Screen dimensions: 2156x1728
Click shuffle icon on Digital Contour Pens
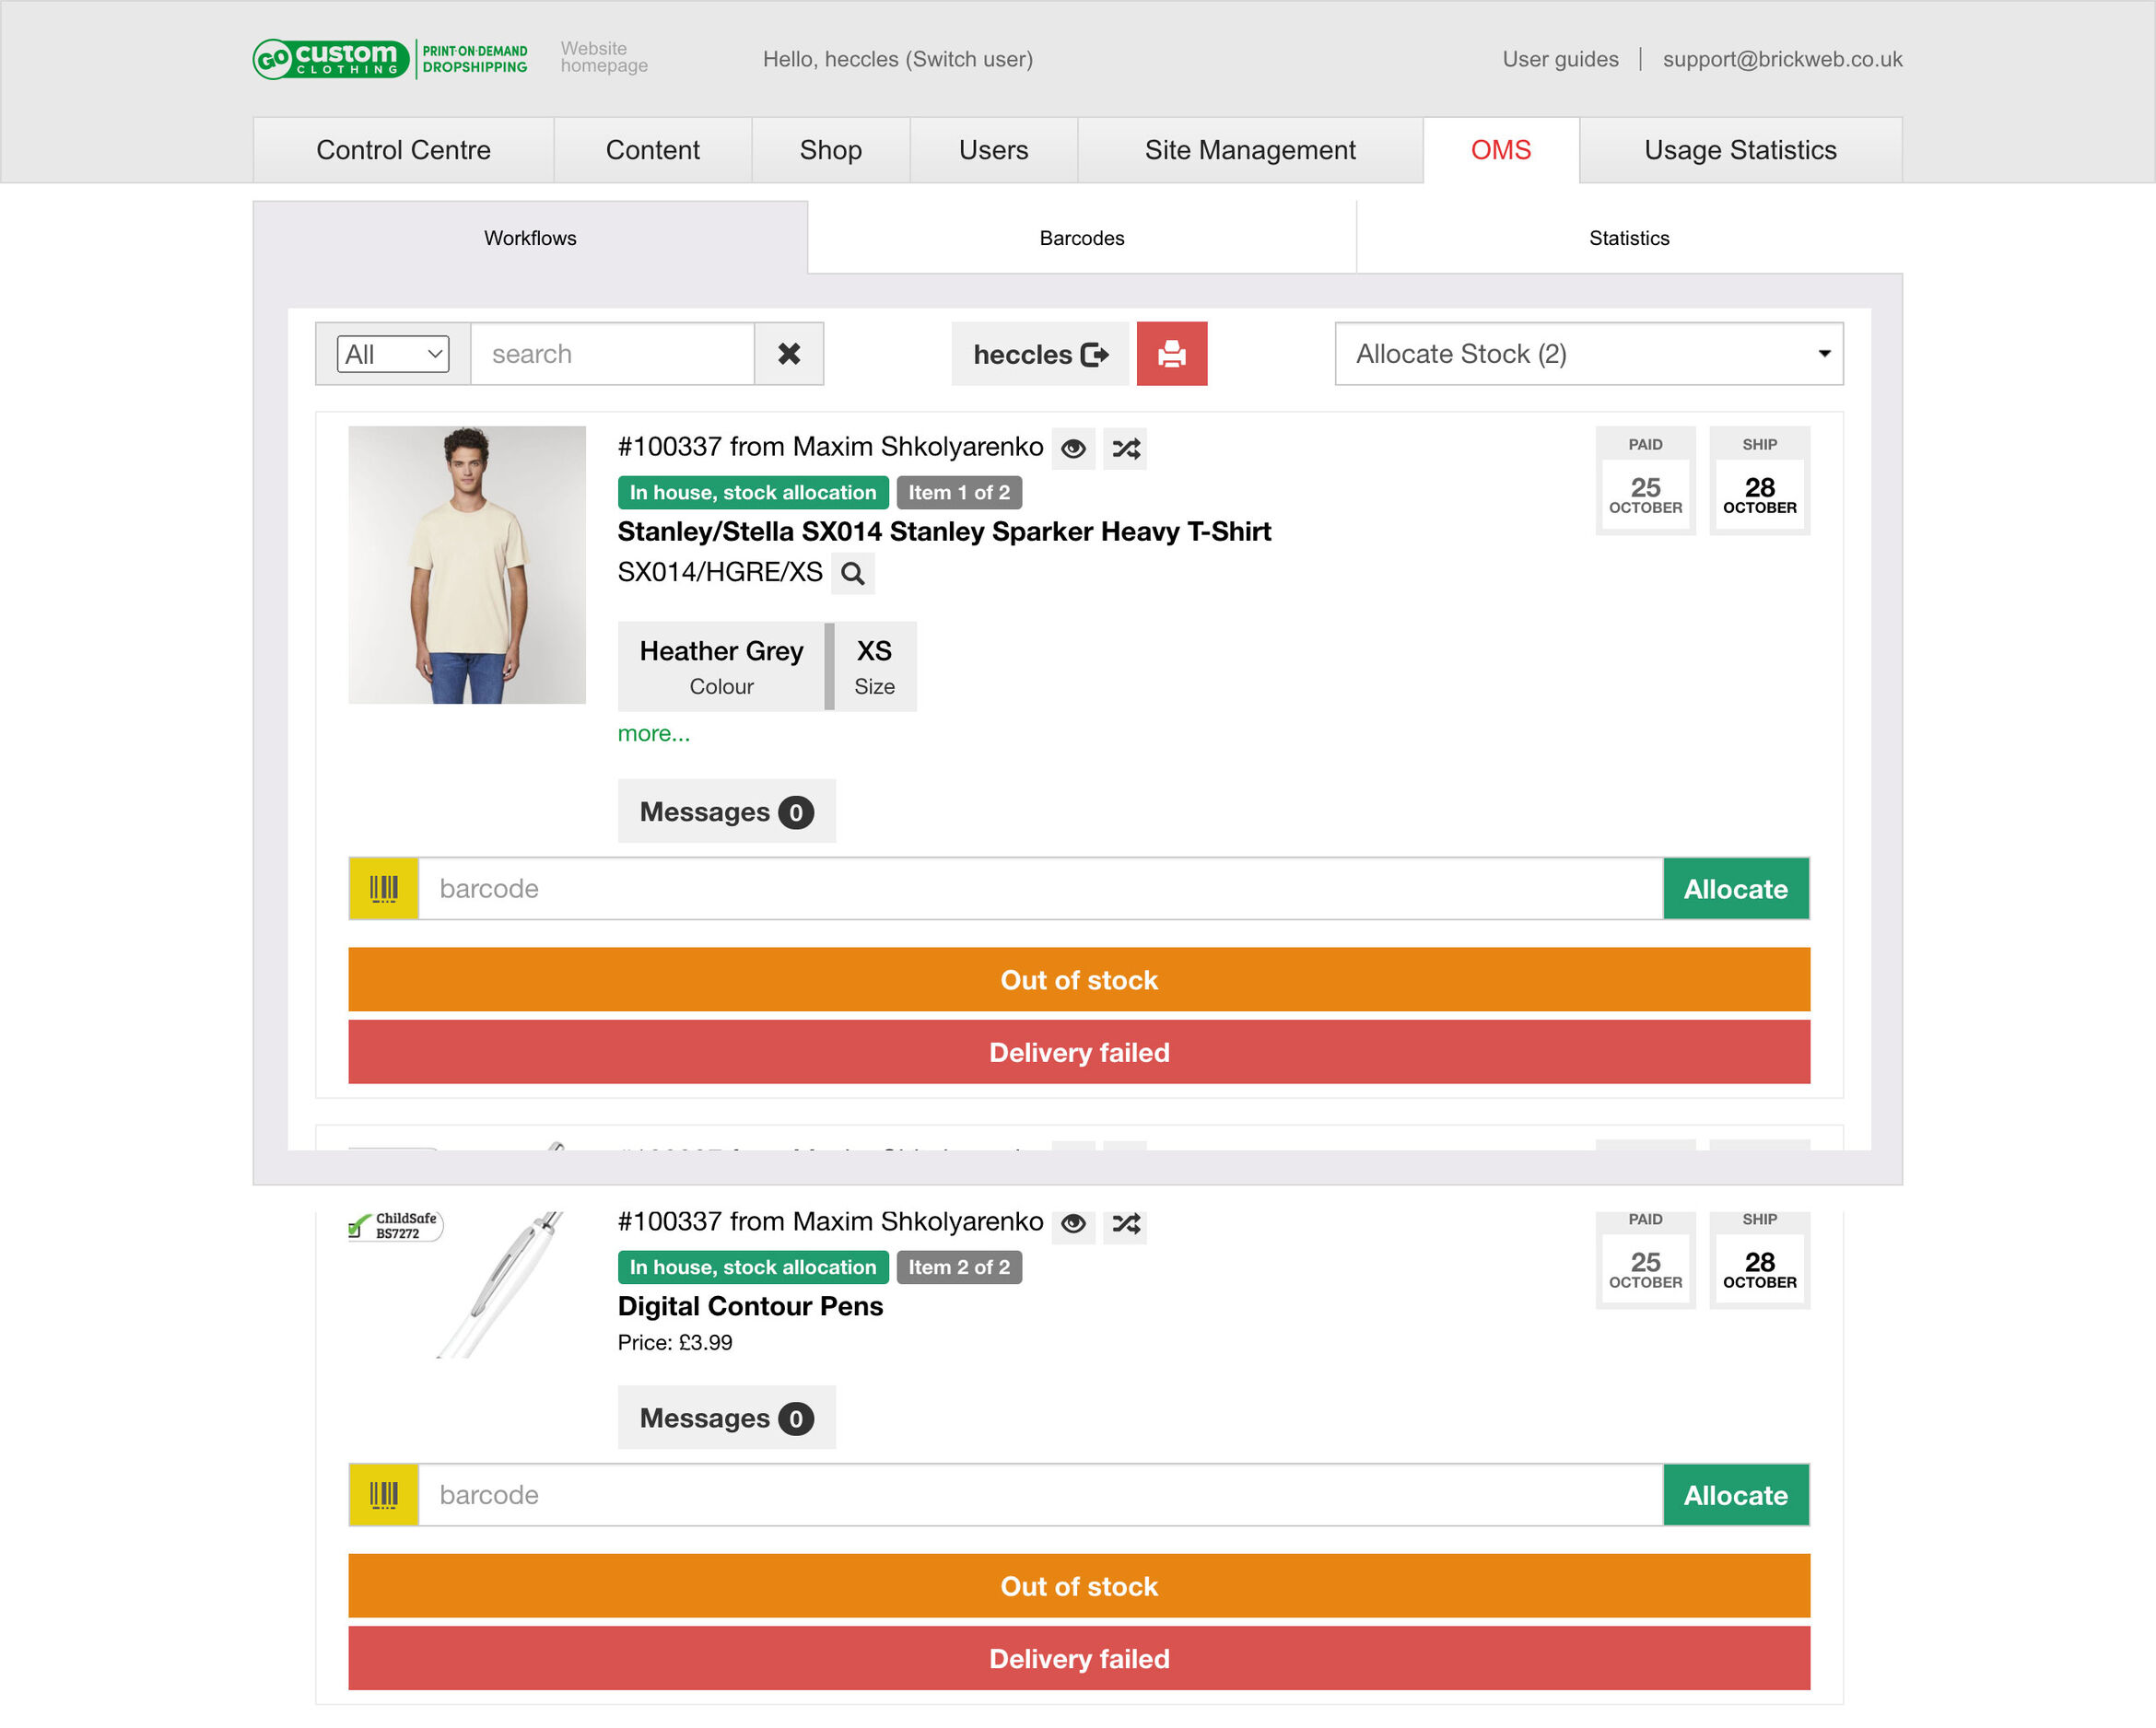(x=1125, y=1223)
